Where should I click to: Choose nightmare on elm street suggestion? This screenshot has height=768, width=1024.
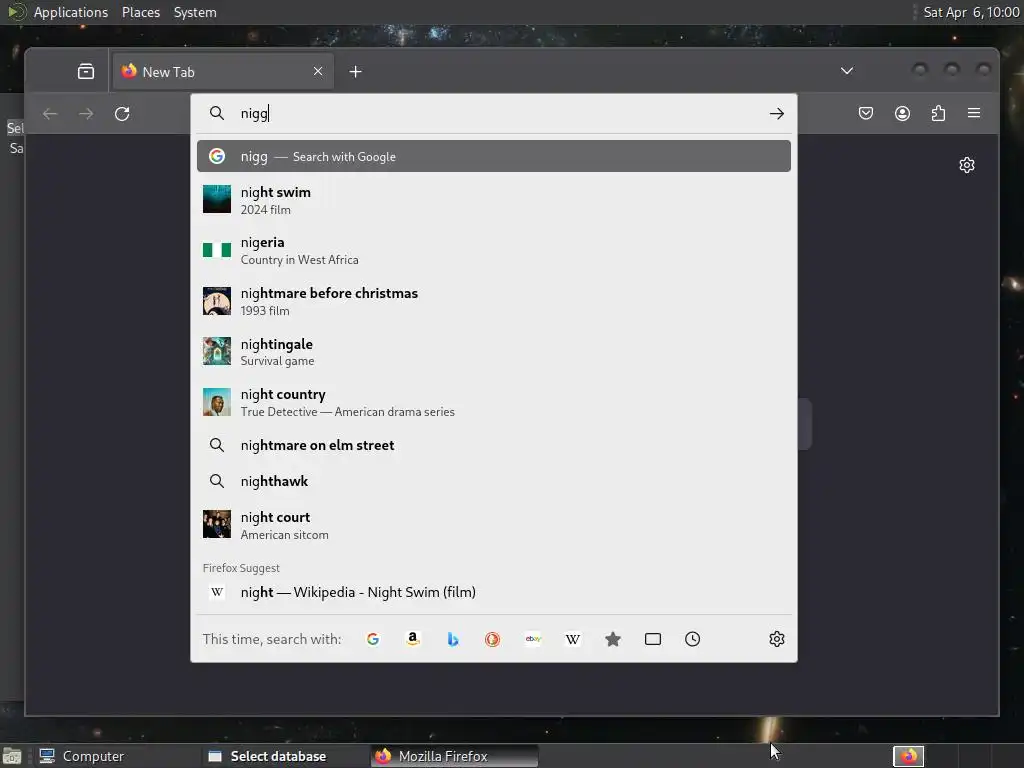pyautogui.click(x=494, y=445)
